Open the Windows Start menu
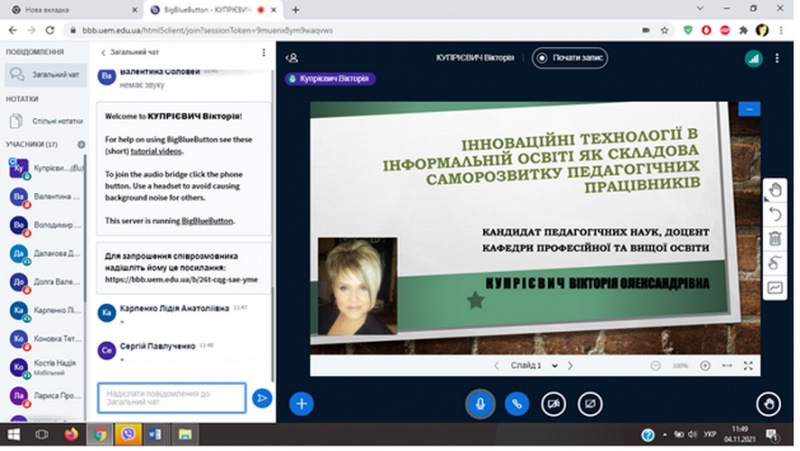 coord(14,435)
